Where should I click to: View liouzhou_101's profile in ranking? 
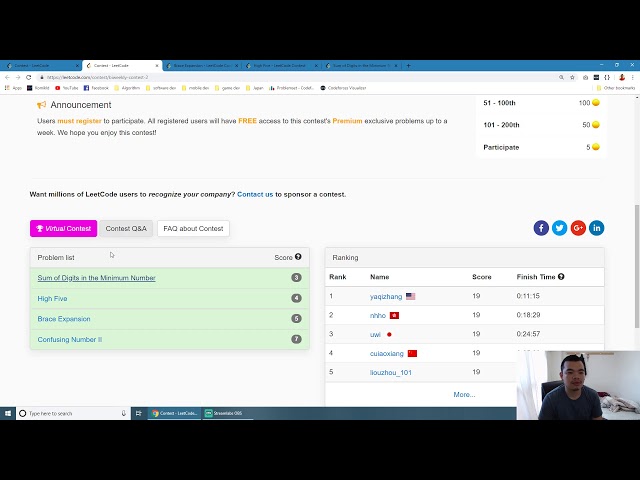pos(391,372)
